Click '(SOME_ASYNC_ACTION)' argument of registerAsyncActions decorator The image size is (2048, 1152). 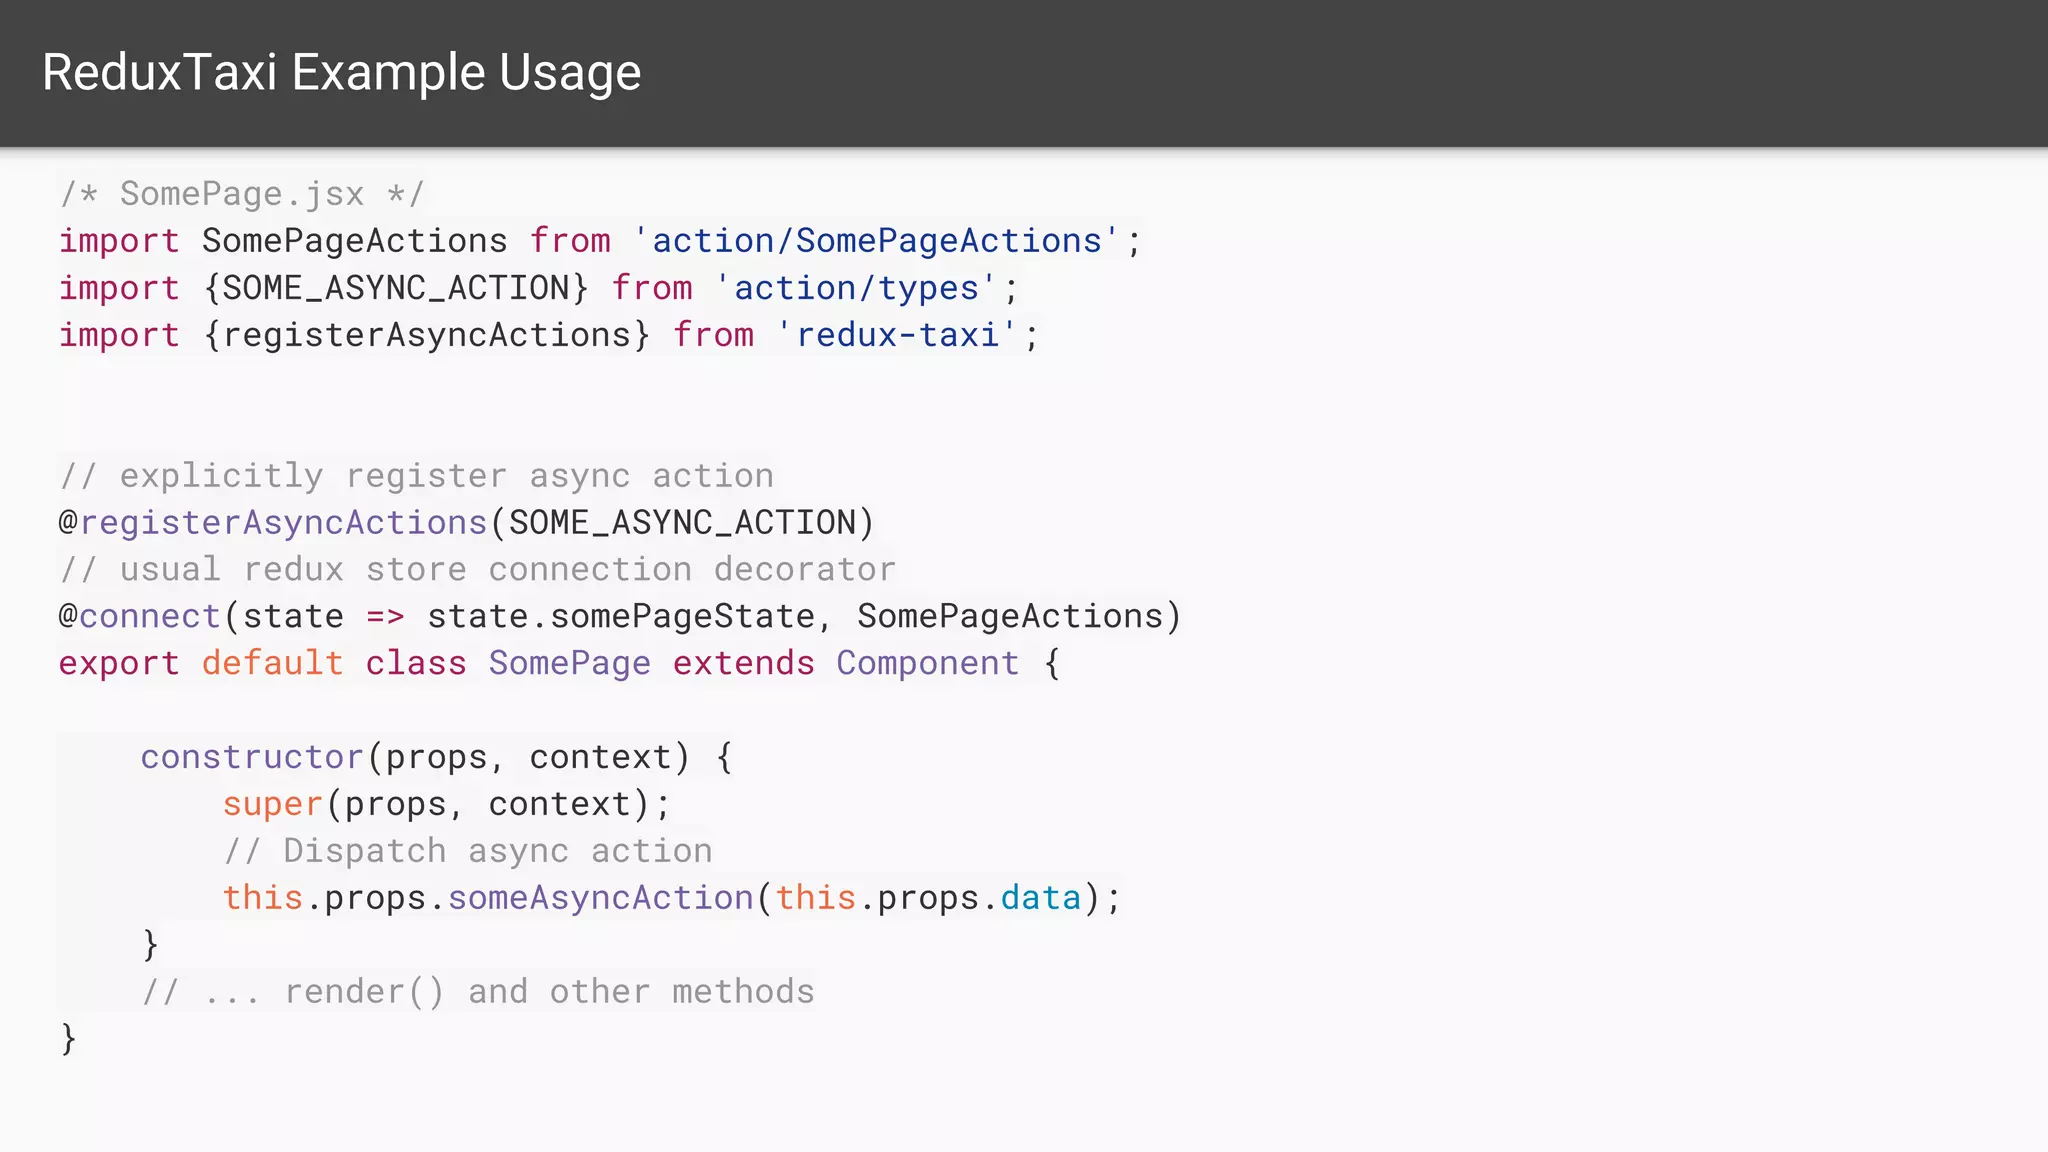[682, 523]
